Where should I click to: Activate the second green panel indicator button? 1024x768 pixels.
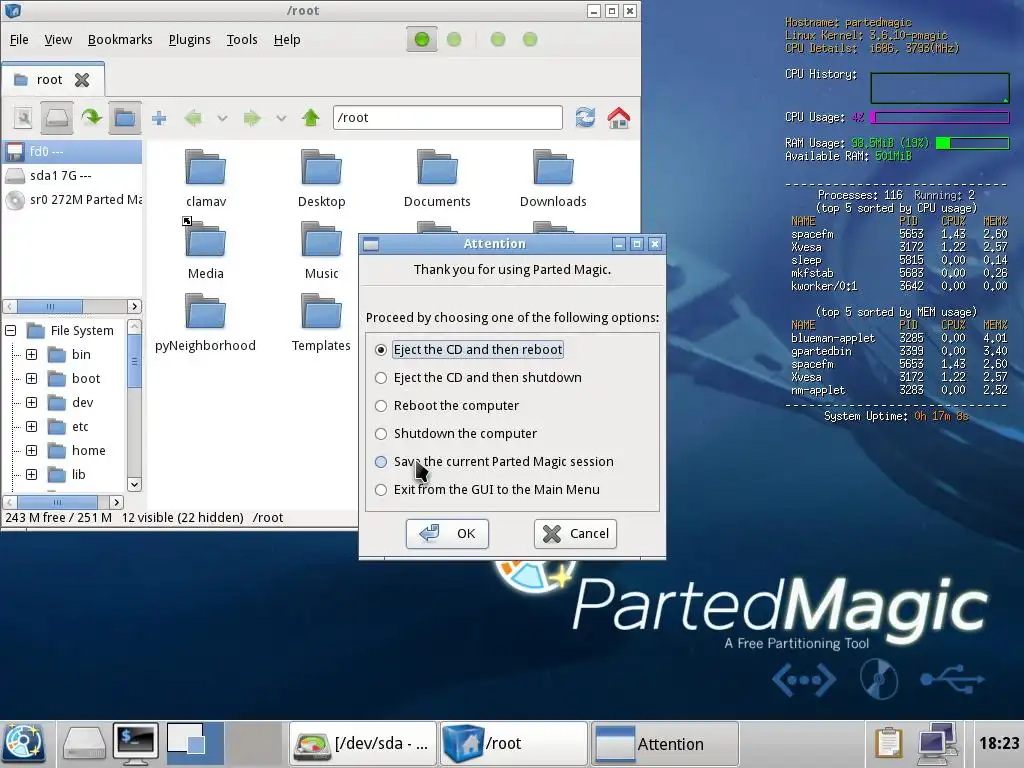[x=454, y=40]
